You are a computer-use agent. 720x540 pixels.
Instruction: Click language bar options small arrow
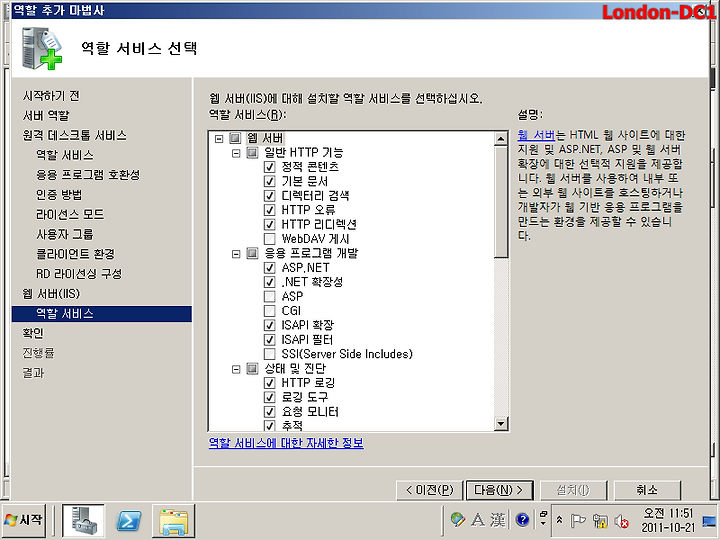click(544, 524)
